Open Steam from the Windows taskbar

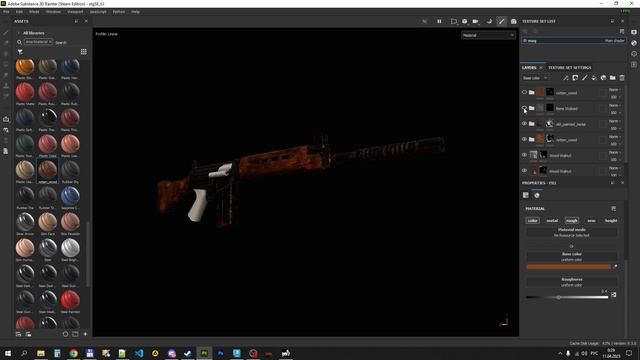tap(188, 353)
